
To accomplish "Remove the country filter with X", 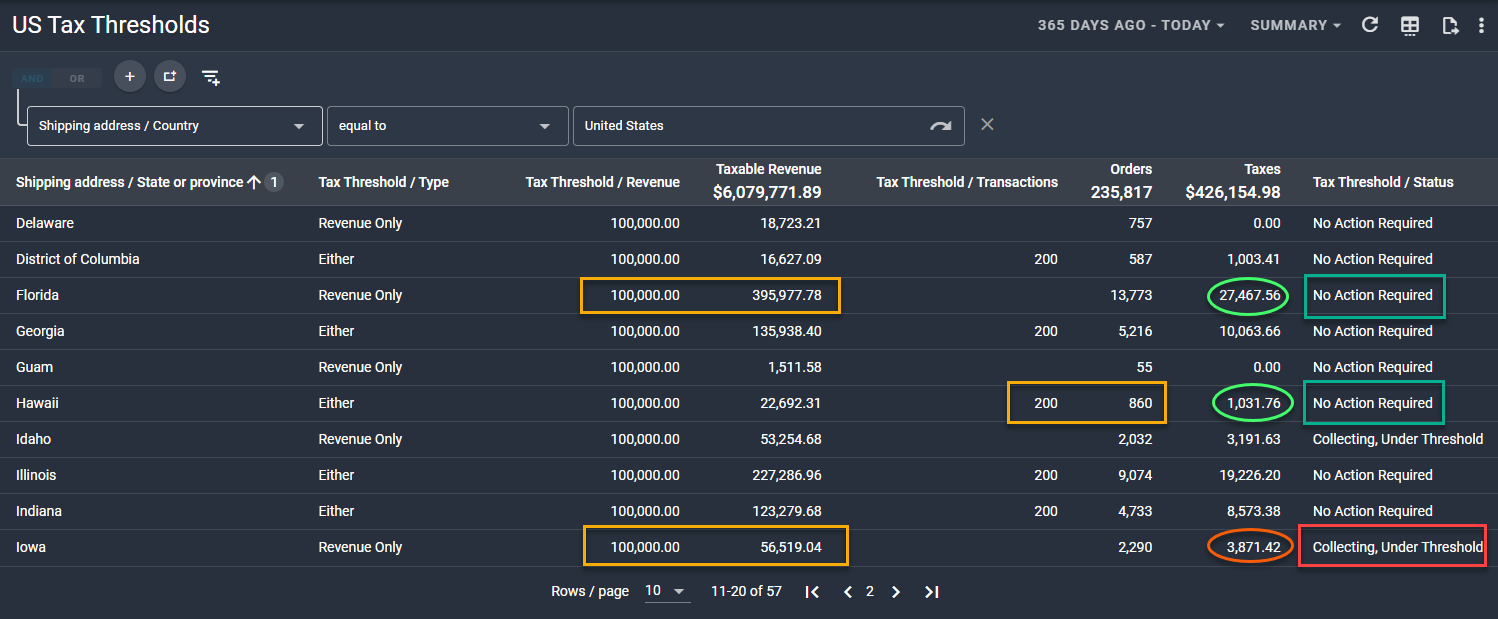I will 987,125.
